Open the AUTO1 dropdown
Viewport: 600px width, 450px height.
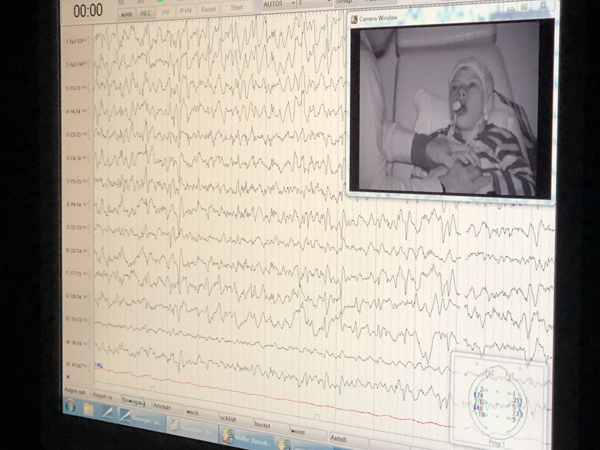[x=279, y=4]
